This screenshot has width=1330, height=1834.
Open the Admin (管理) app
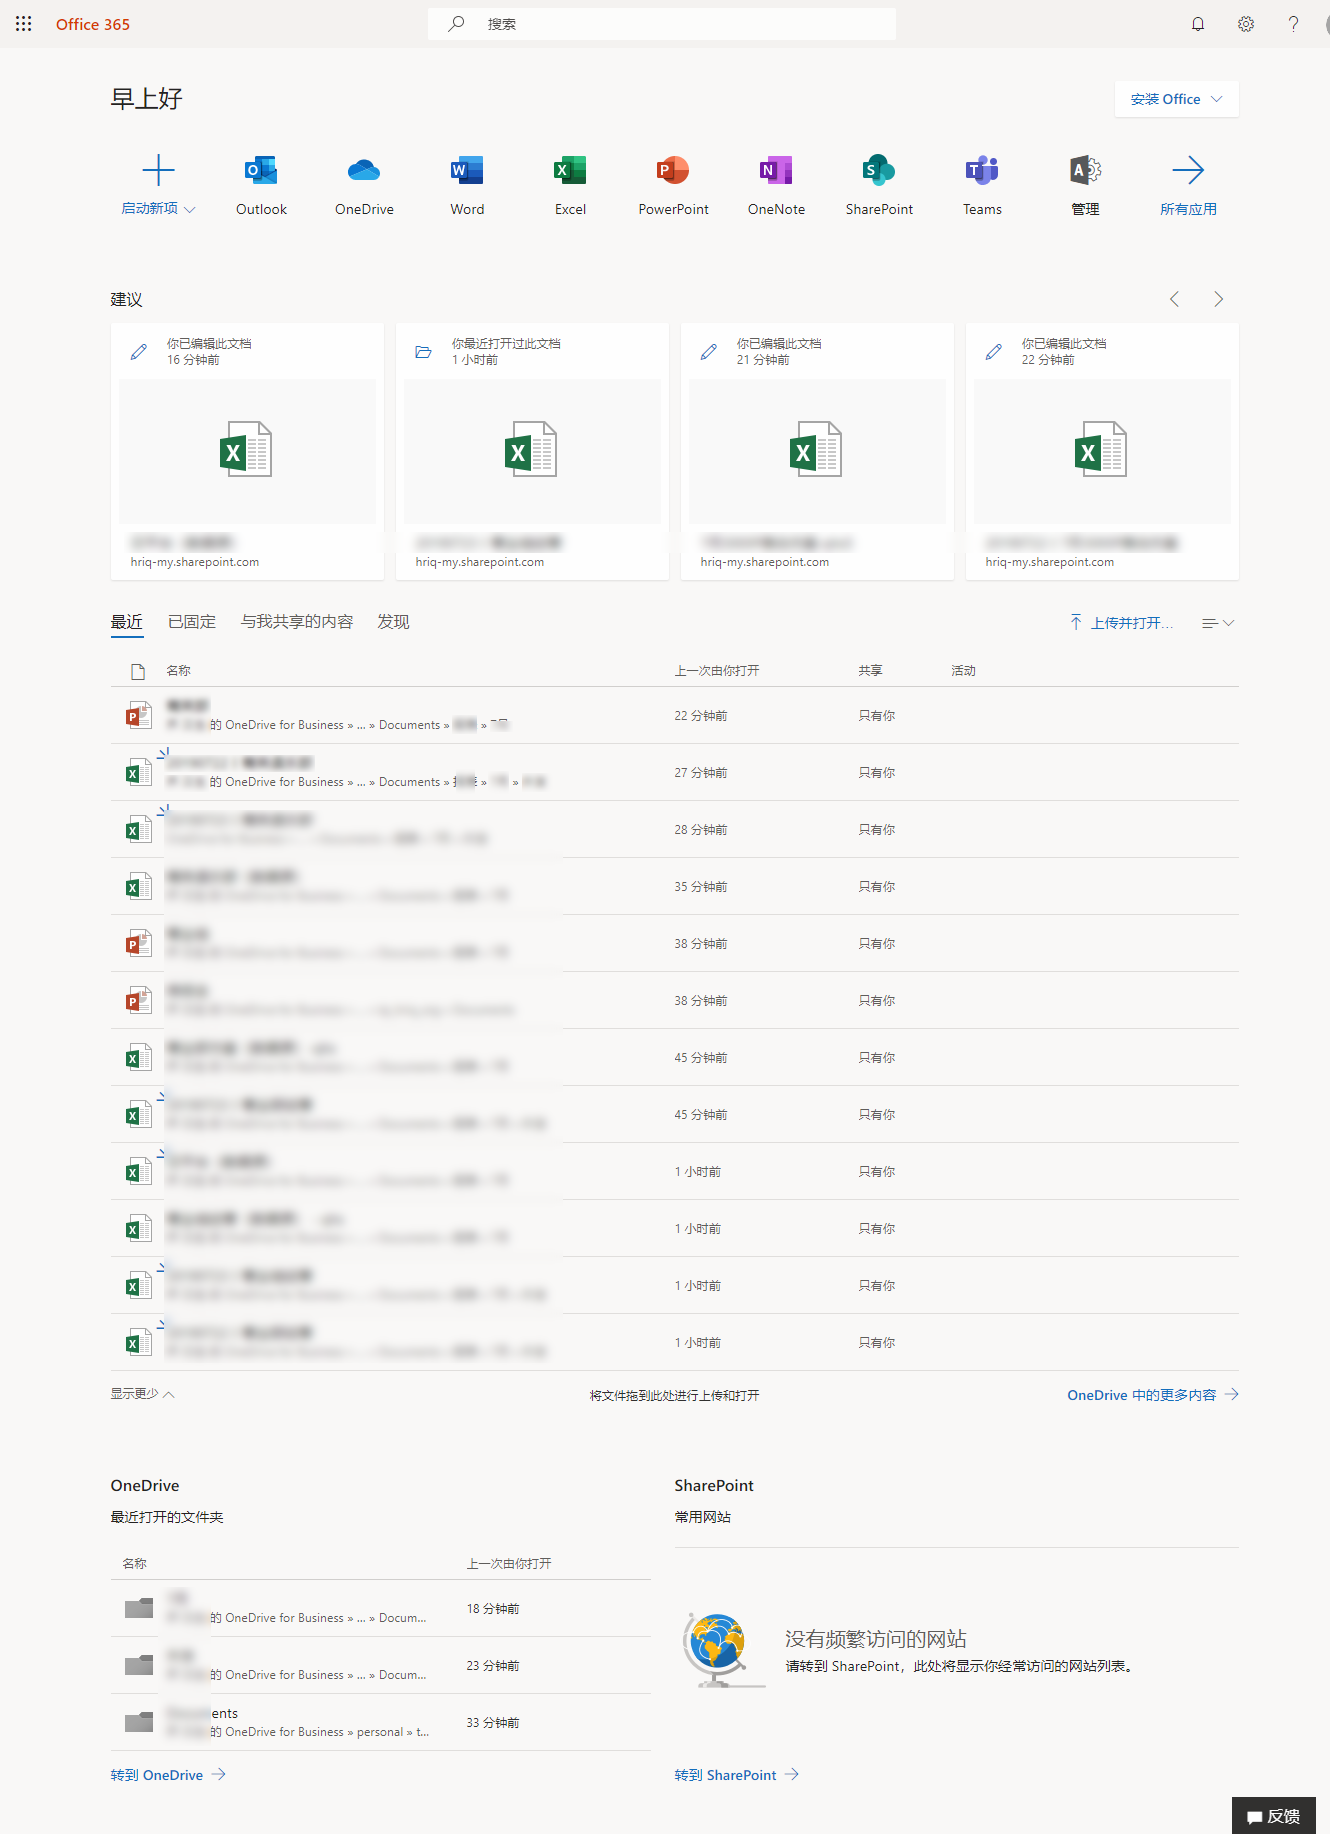coord(1085,185)
